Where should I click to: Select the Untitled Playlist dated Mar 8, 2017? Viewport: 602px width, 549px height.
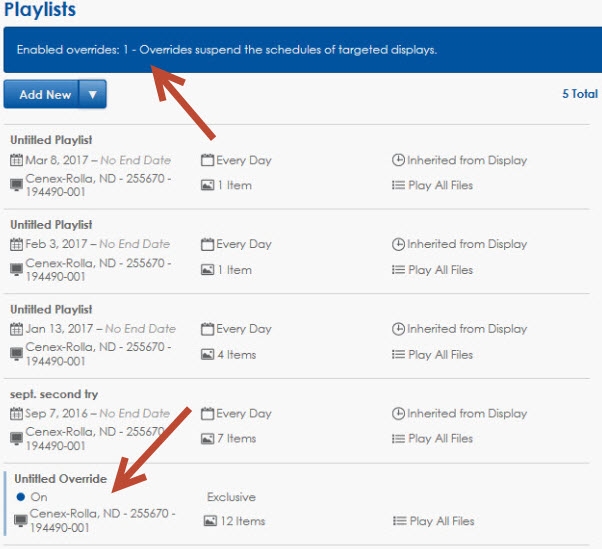point(51,140)
